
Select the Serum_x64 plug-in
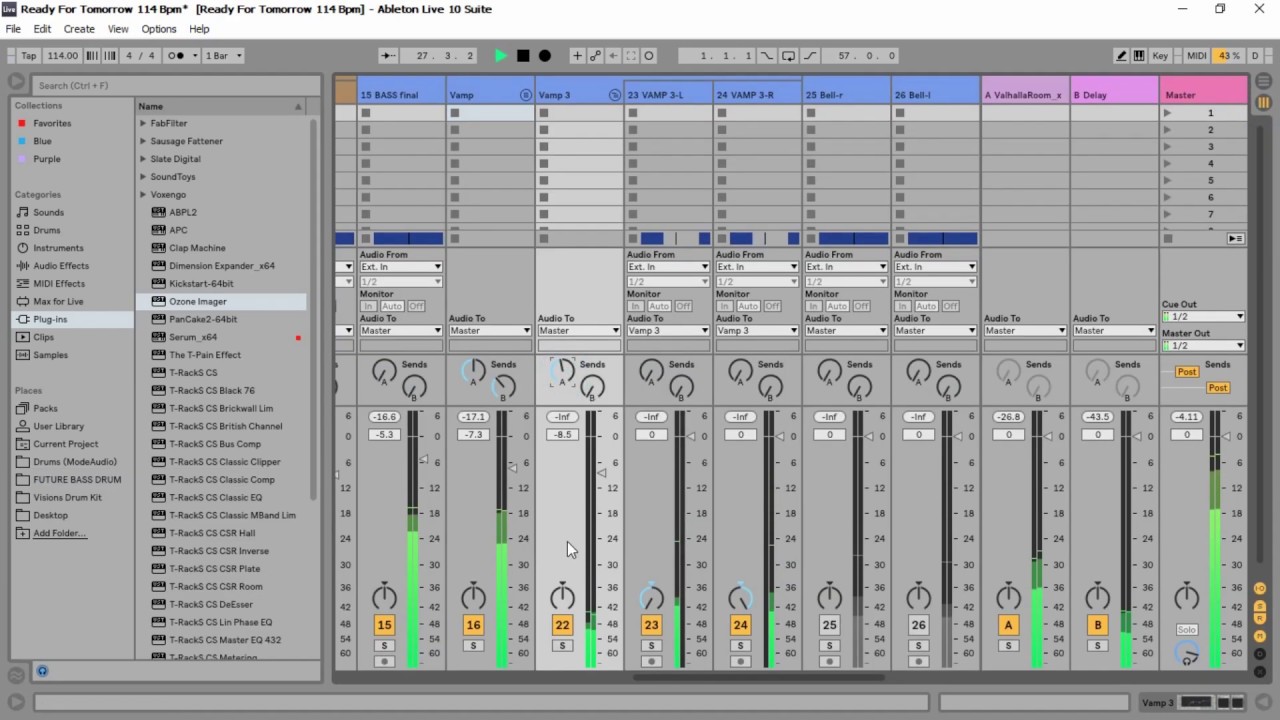point(193,337)
